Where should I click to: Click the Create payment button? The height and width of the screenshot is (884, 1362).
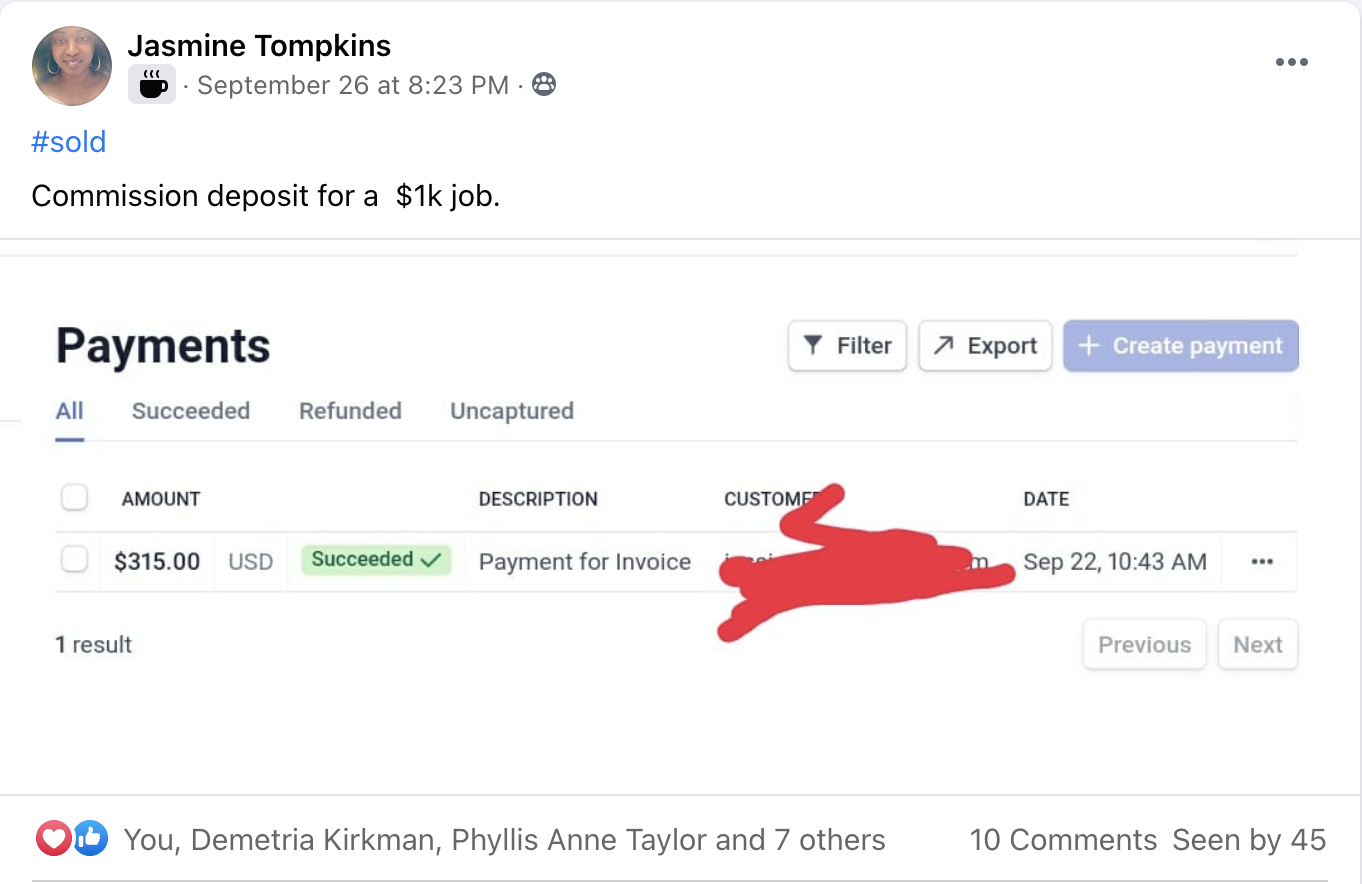[x=1181, y=346]
